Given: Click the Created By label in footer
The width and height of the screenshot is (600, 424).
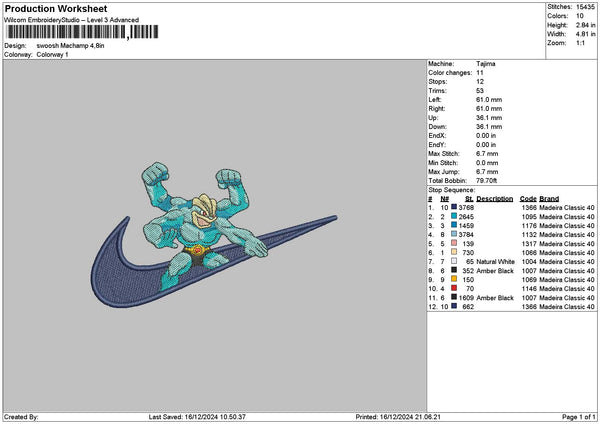Looking at the screenshot, I should pyautogui.click(x=21, y=417).
